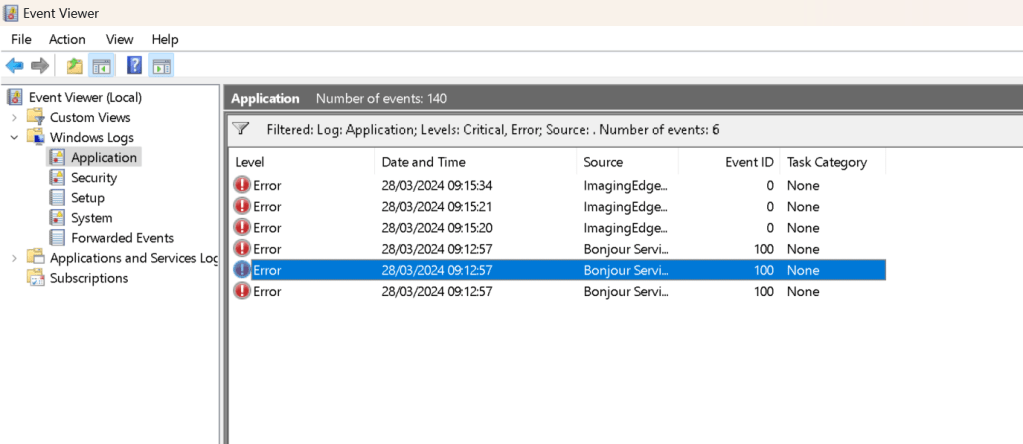This screenshot has height=444, width=1023.
Task: Click date cell 28/03/2024 09:15:21
Action: point(437,207)
